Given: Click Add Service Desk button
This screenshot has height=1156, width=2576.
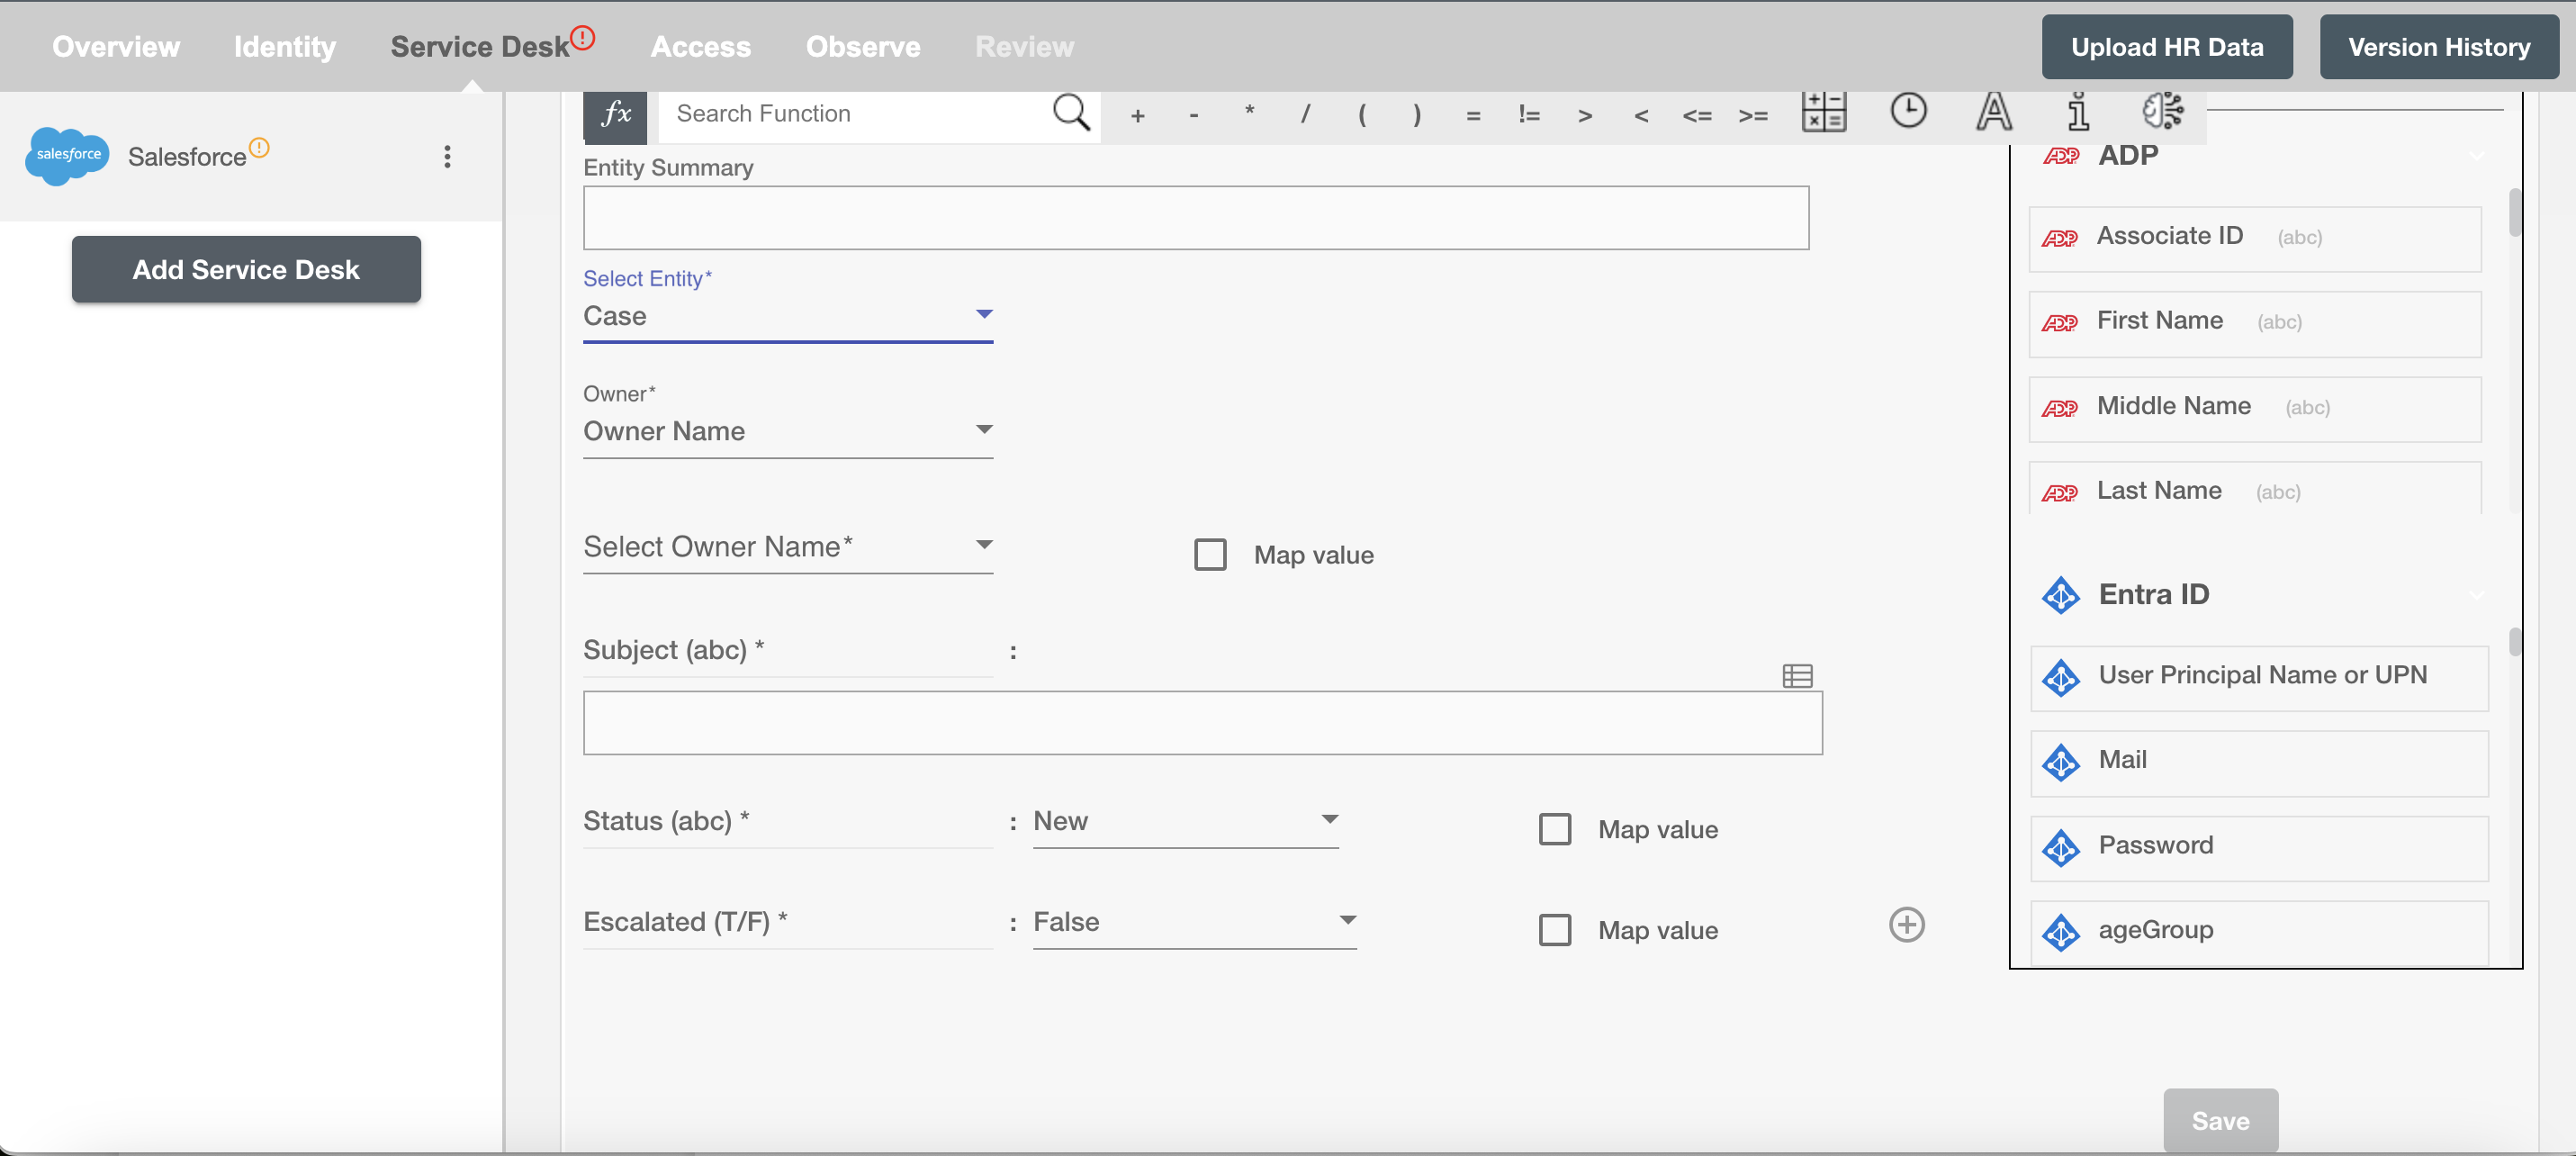Looking at the screenshot, I should tap(246, 269).
